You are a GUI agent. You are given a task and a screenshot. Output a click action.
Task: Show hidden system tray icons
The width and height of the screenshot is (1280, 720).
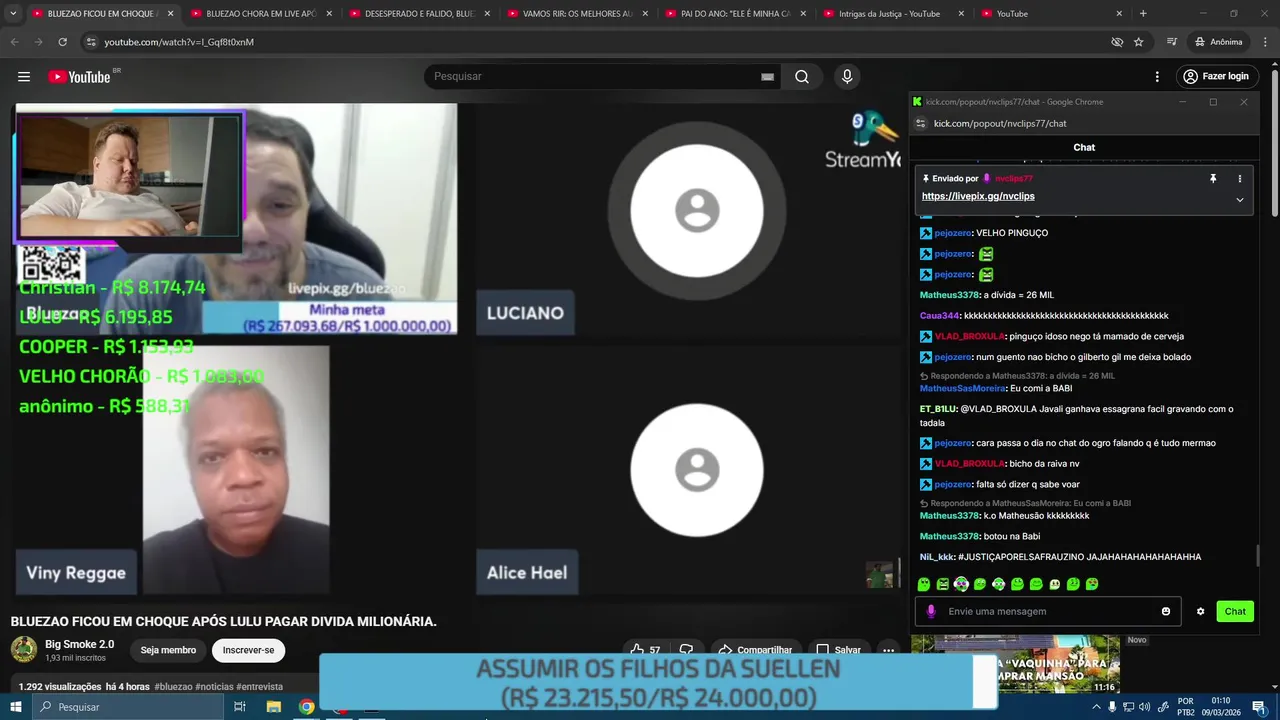(1097, 707)
